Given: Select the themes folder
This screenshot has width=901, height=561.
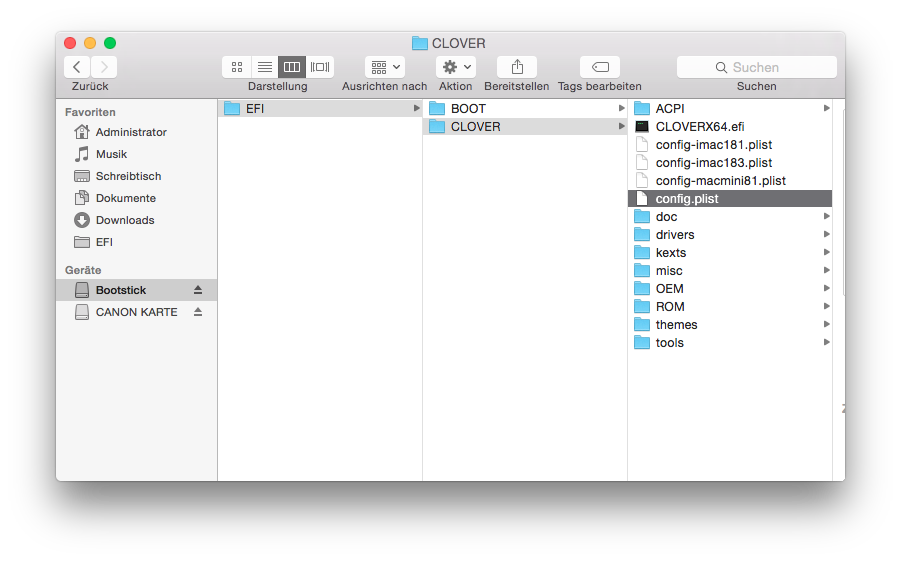Looking at the screenshot, I should [730, 325].
